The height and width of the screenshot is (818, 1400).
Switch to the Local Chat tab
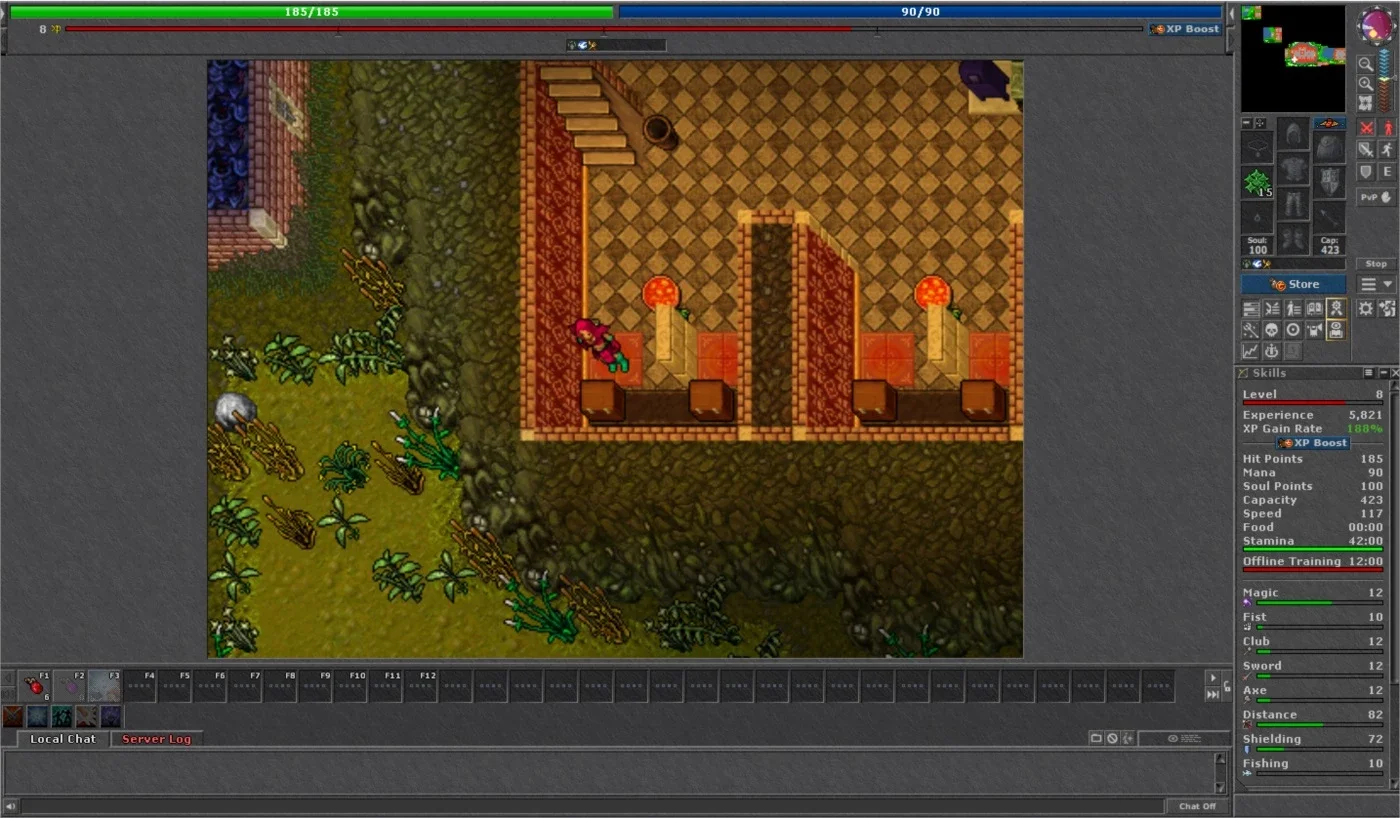point(63,739)
